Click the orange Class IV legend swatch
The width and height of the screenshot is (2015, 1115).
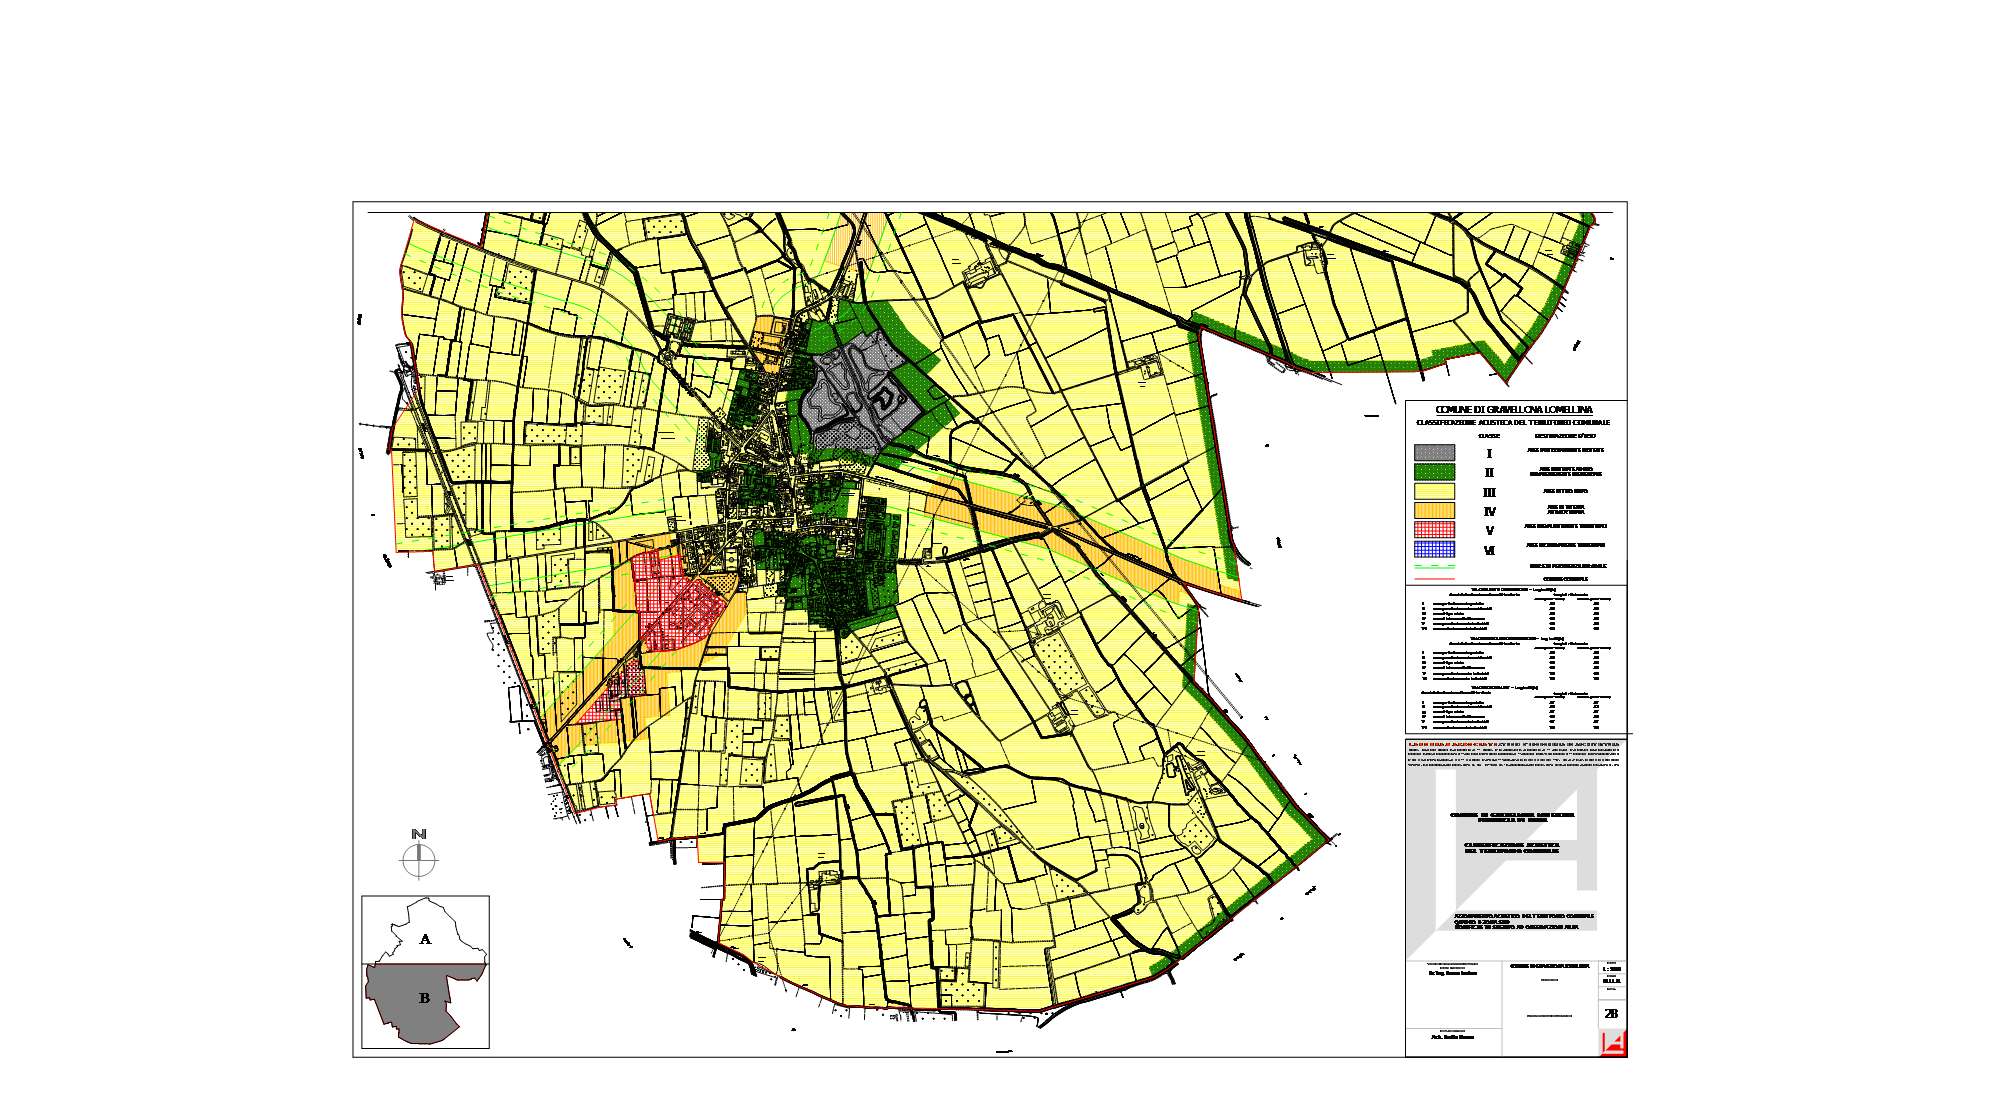pyautogui.click(x=1434, y=511)
